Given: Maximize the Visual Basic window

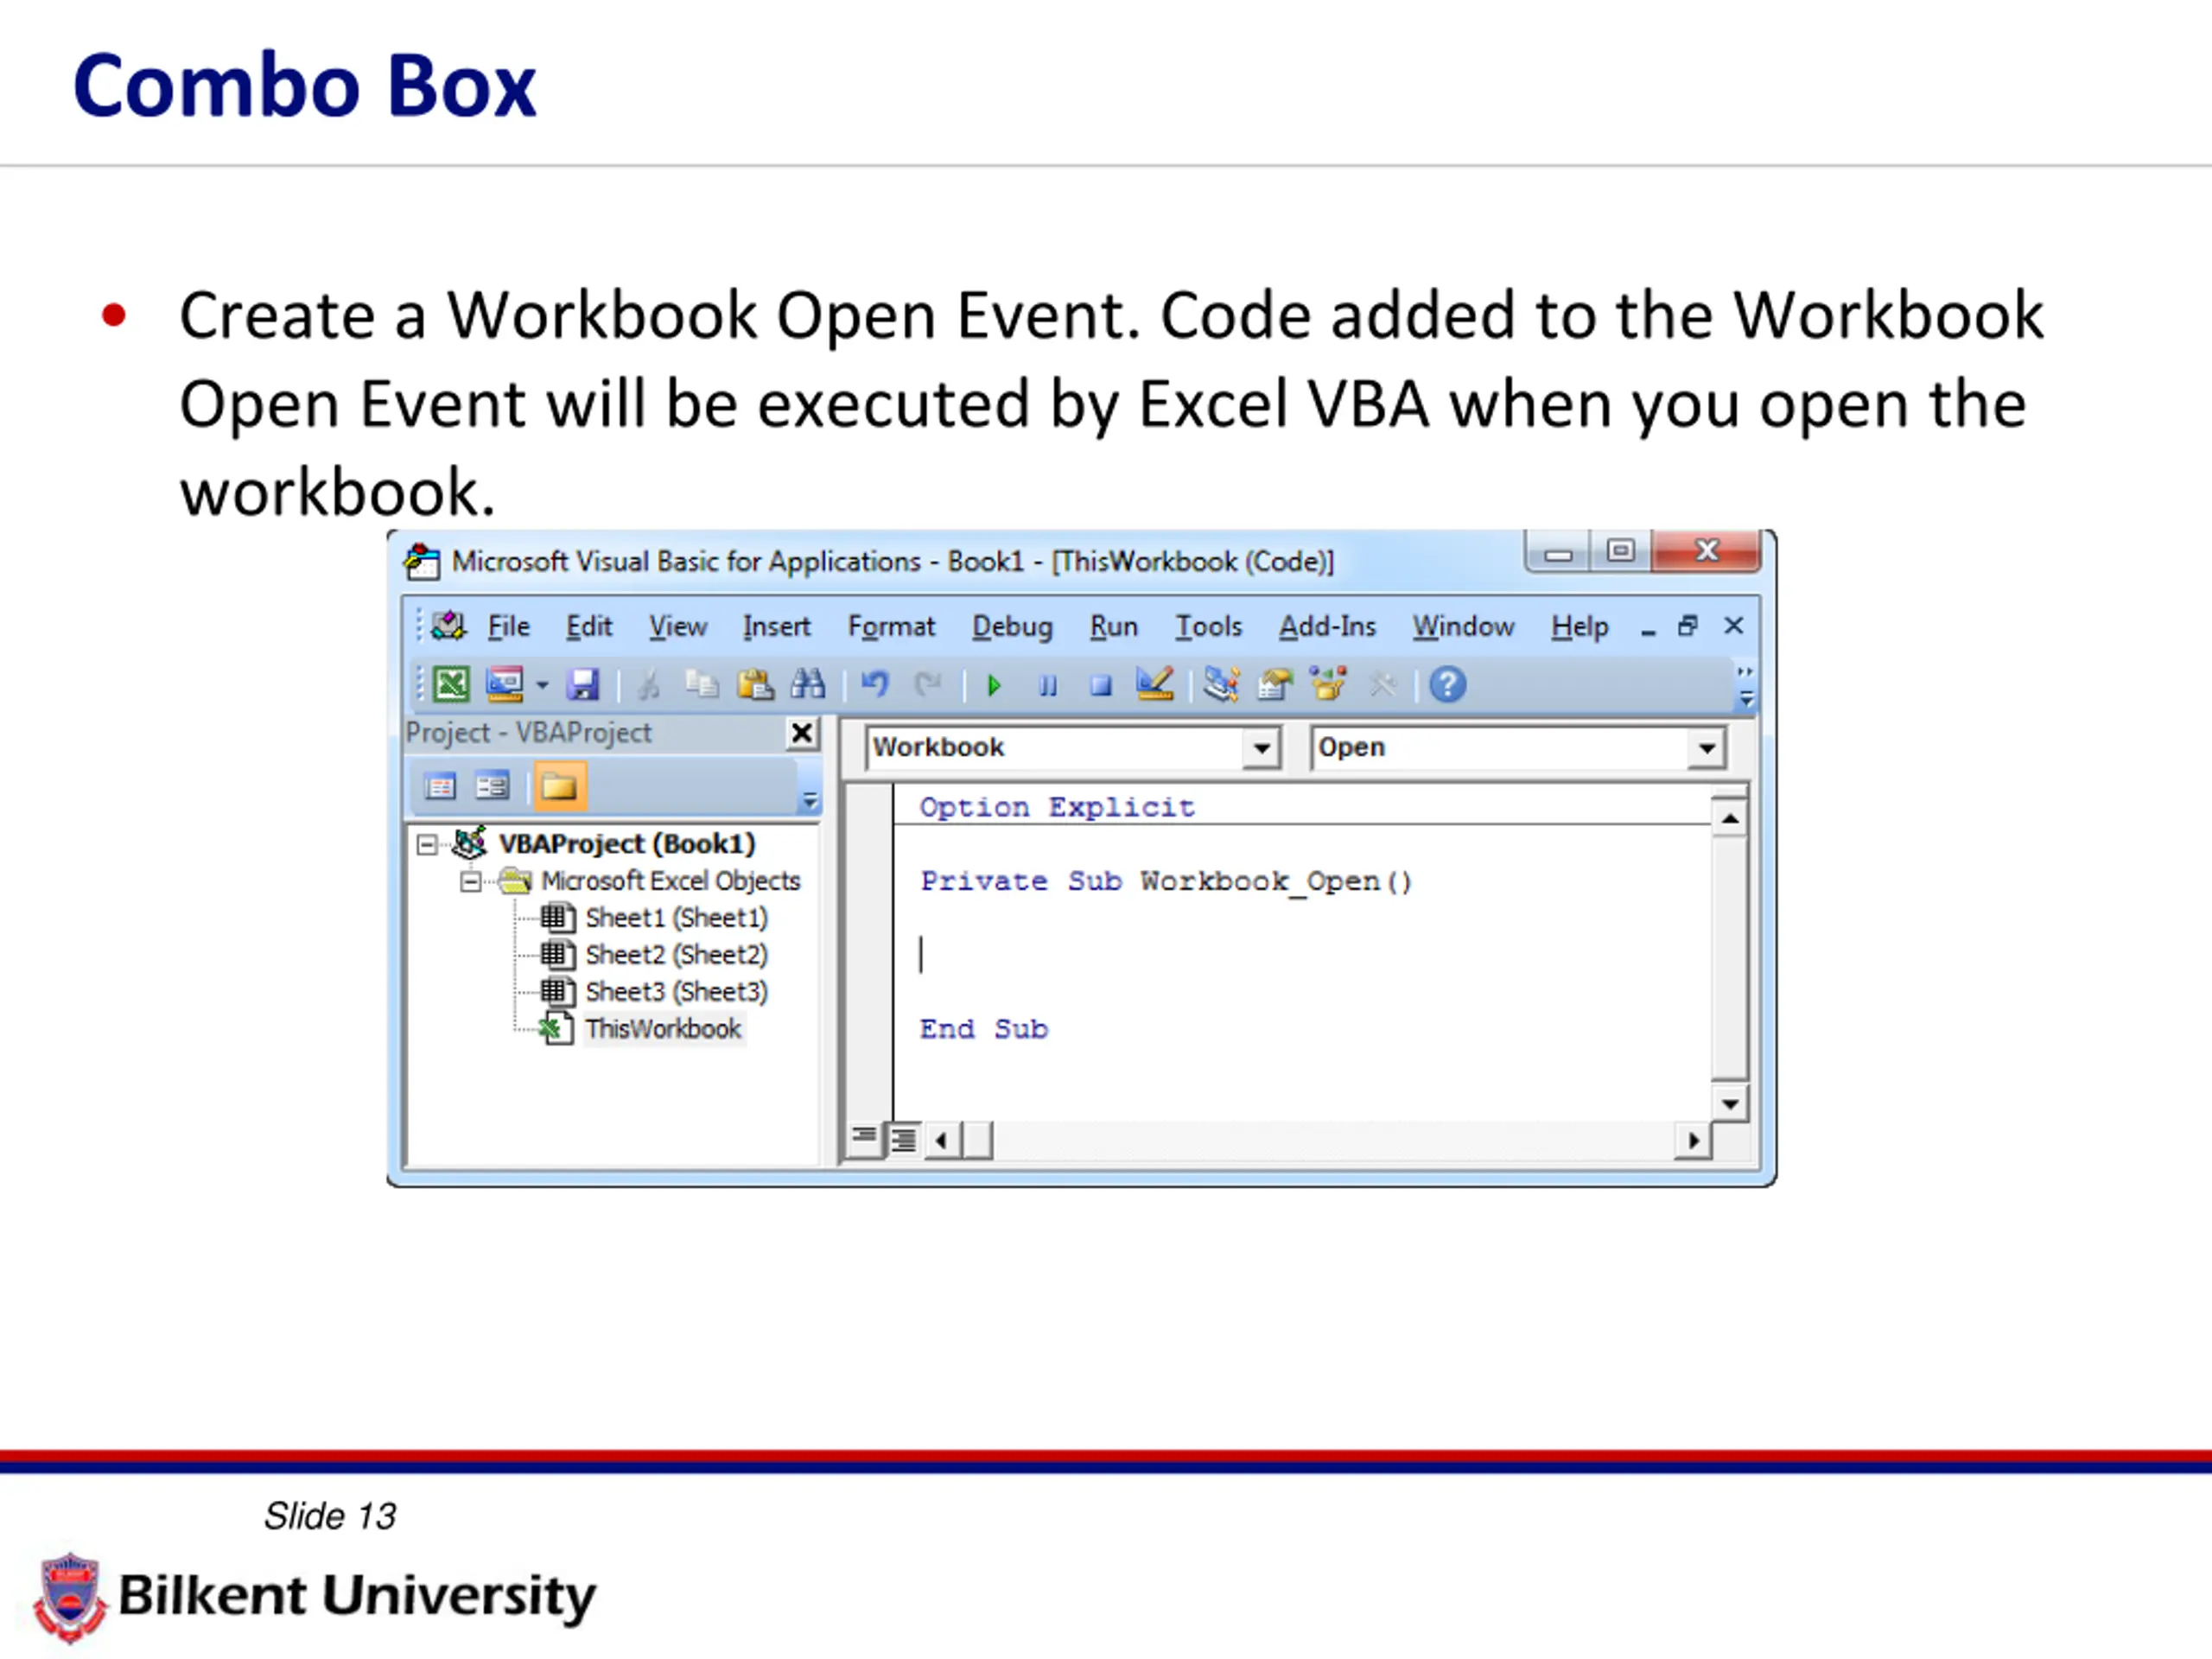Looking at the screenshot, I should coord(1620,550).
